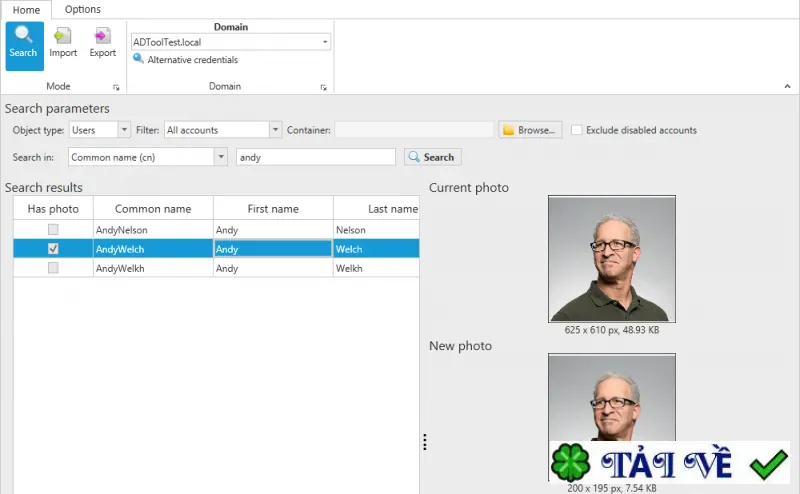Image resolution: width=800 pixels, height=494 pixels.
Task: Click the Nelson last name cell
Action: [377, 230]
